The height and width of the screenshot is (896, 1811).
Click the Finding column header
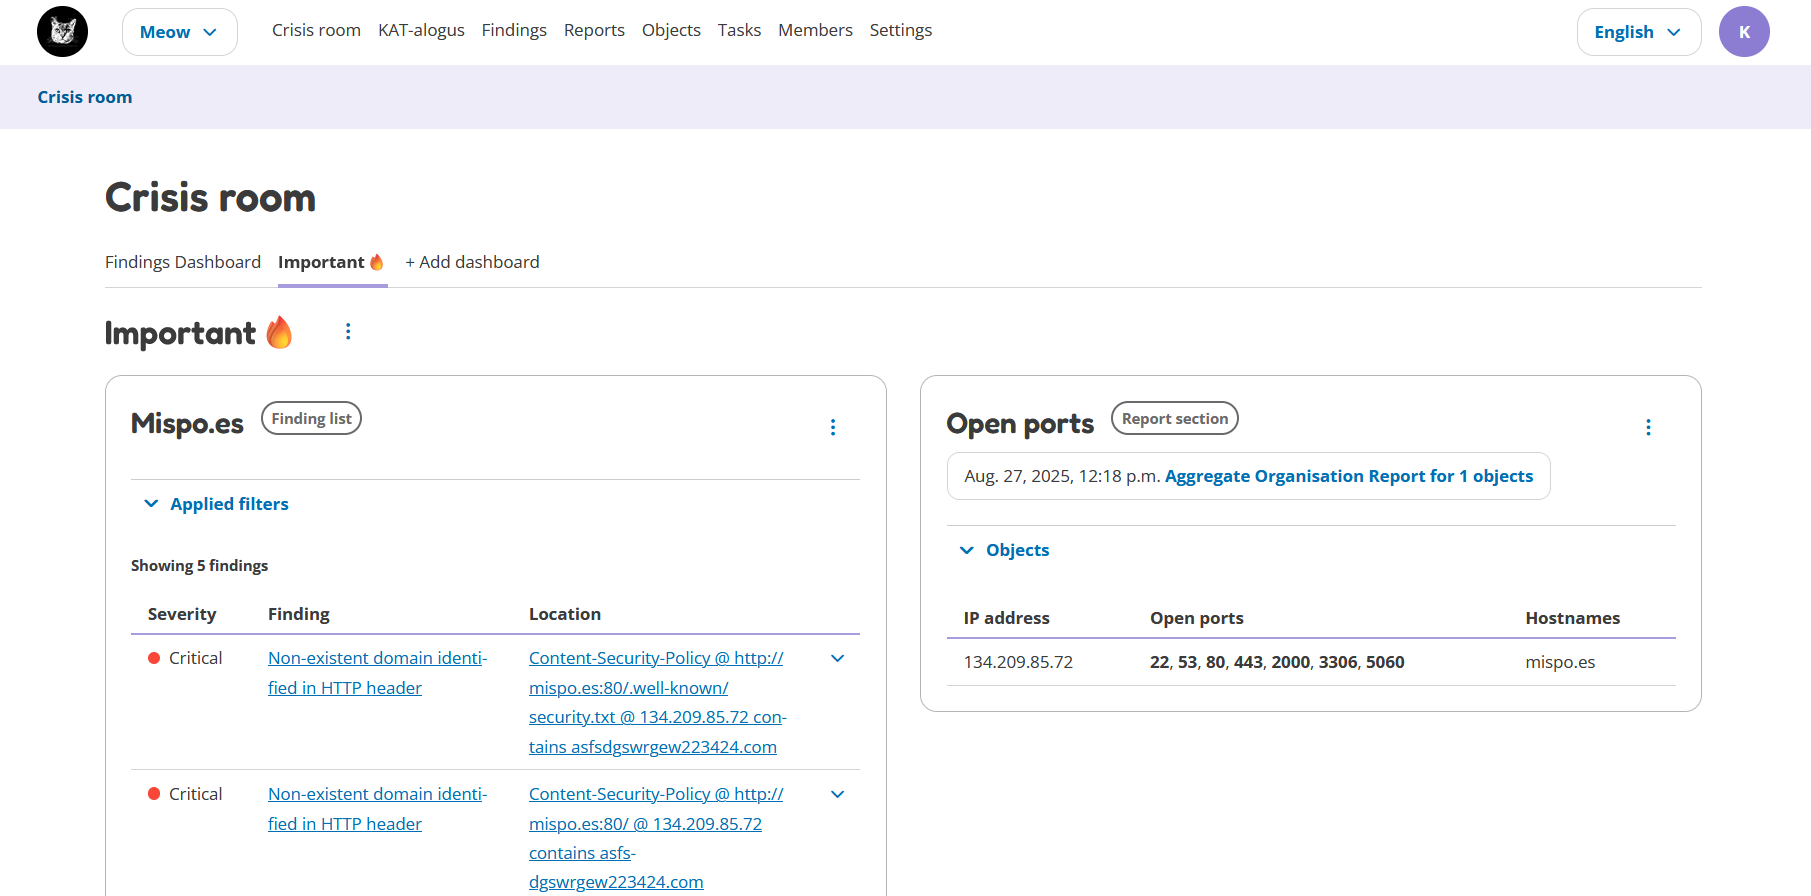point(299,614)
